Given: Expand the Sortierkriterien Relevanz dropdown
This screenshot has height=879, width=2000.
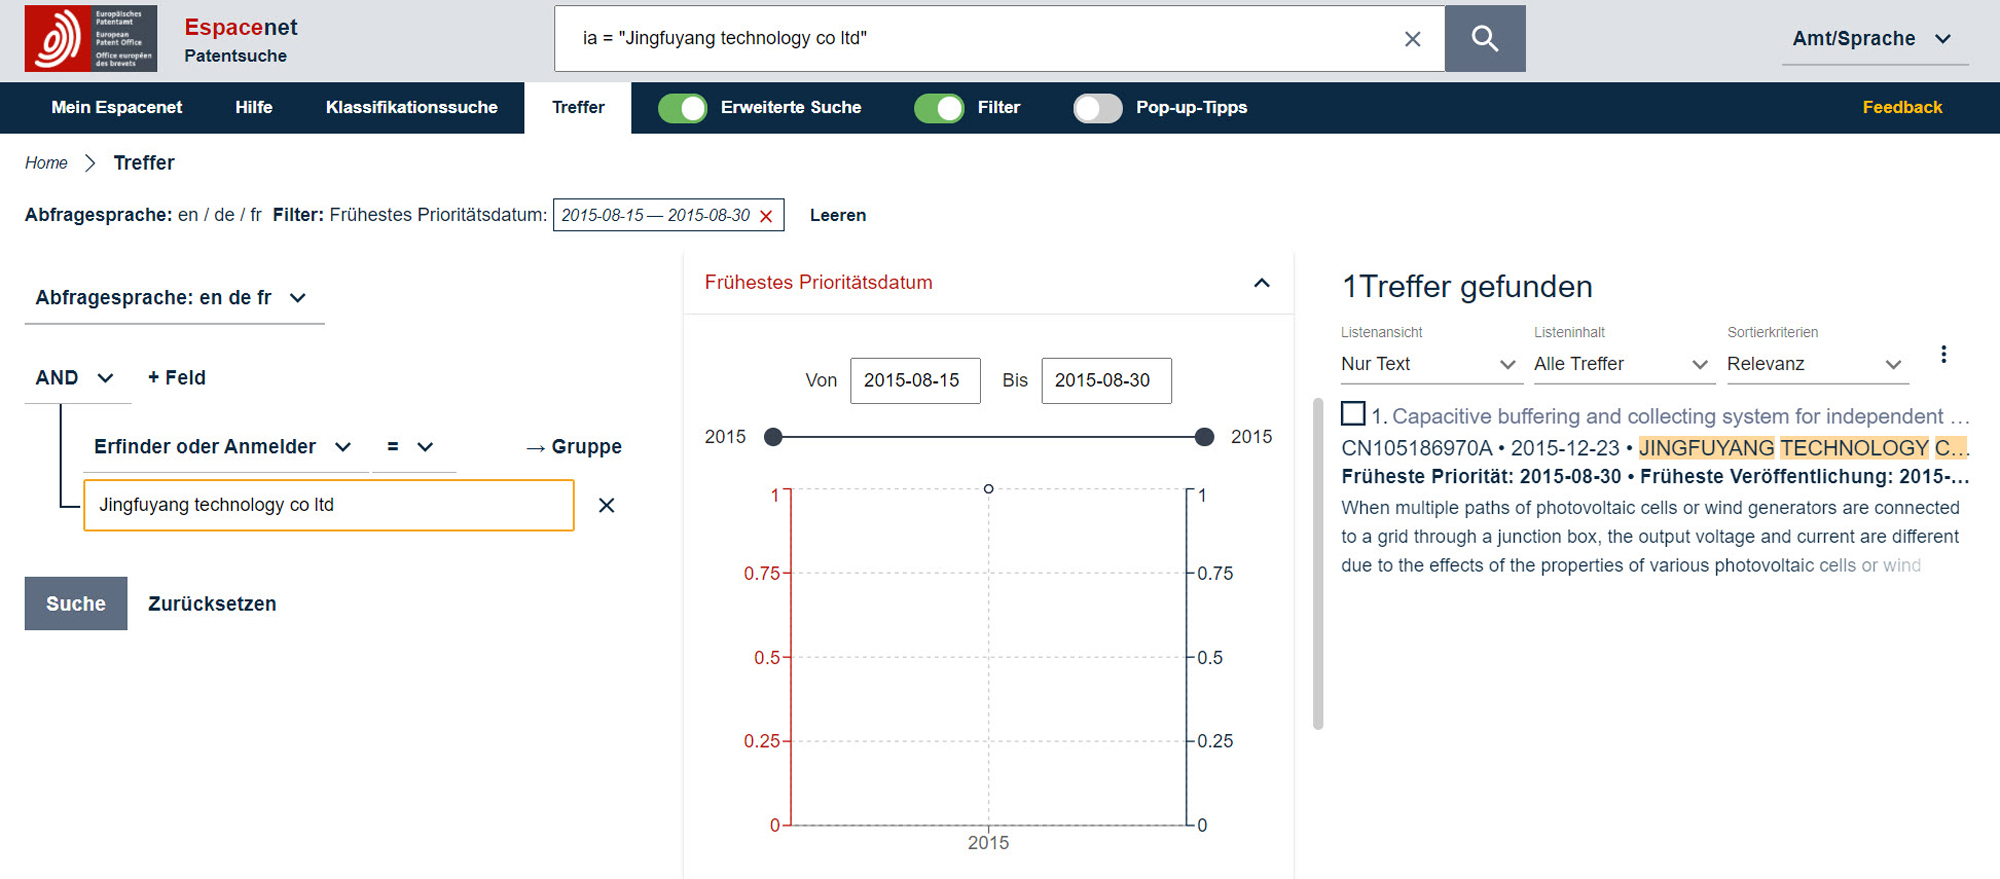Looking at the screenshot, I should click(x=1815, y=364).
